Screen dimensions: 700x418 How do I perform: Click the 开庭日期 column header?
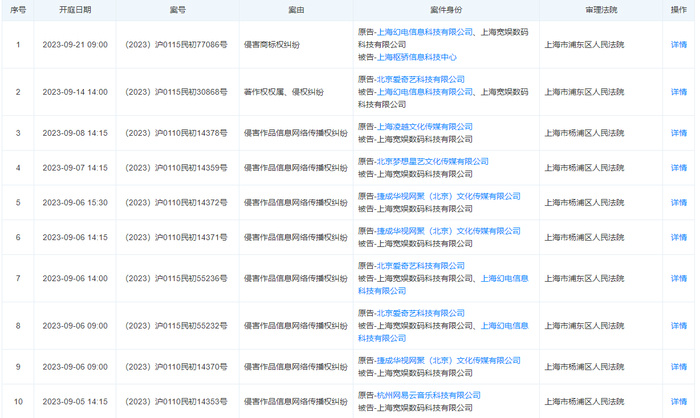[75, 10]
